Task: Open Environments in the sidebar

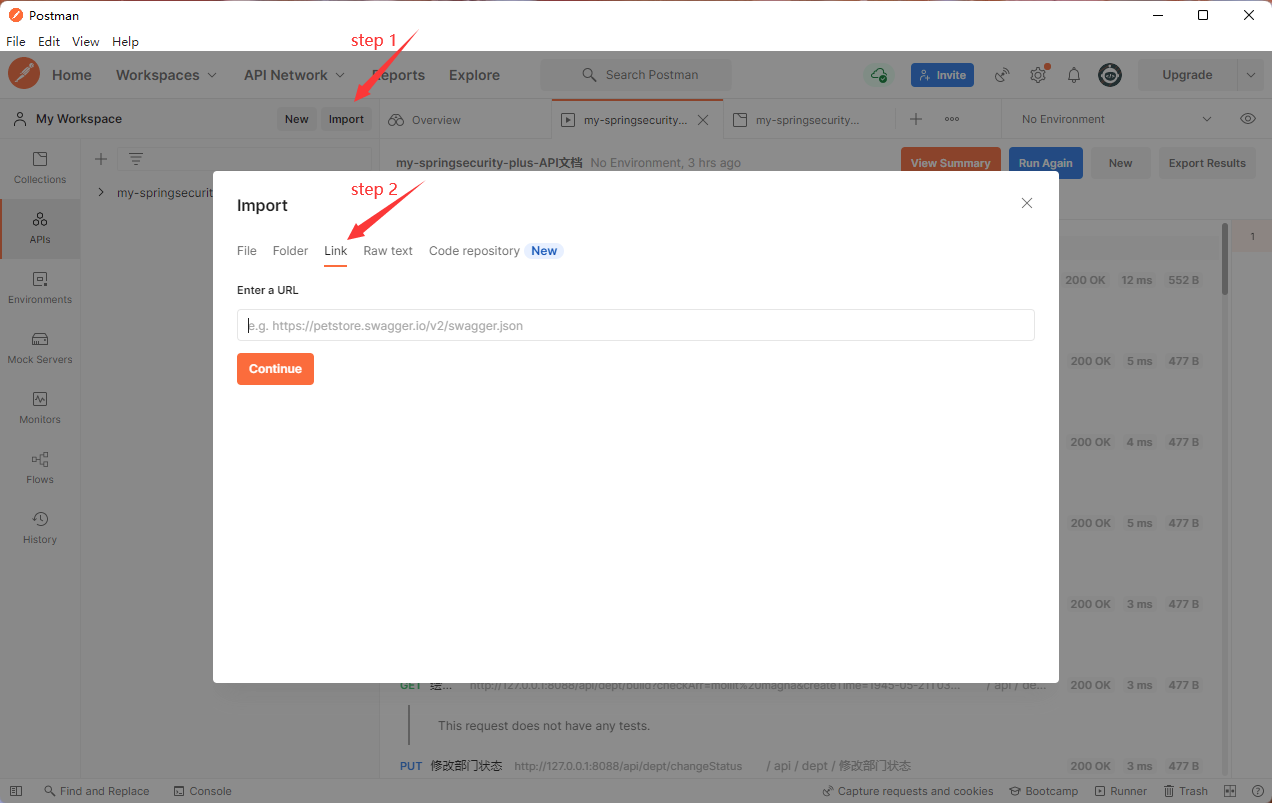Action: tap(40, 288)
